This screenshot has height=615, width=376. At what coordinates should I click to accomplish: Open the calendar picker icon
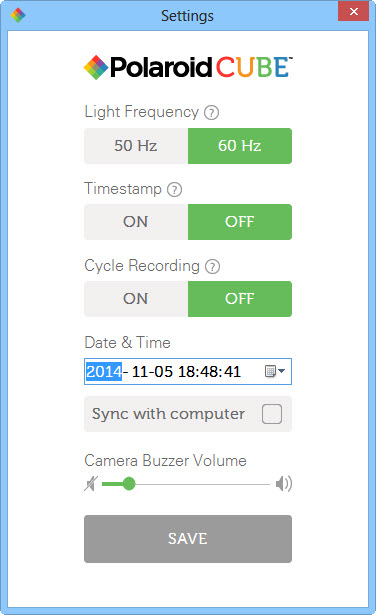point(270,371)
